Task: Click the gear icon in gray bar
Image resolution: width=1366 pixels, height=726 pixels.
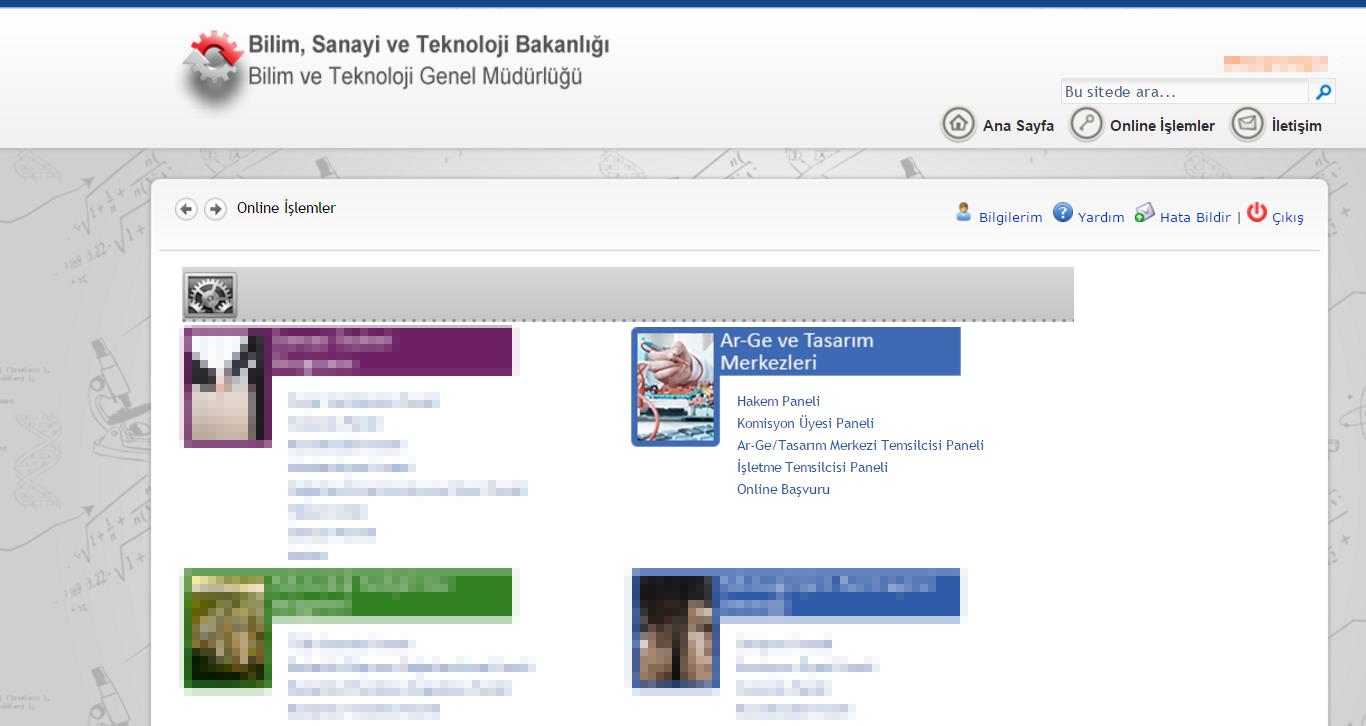Action: click(210, 295)
